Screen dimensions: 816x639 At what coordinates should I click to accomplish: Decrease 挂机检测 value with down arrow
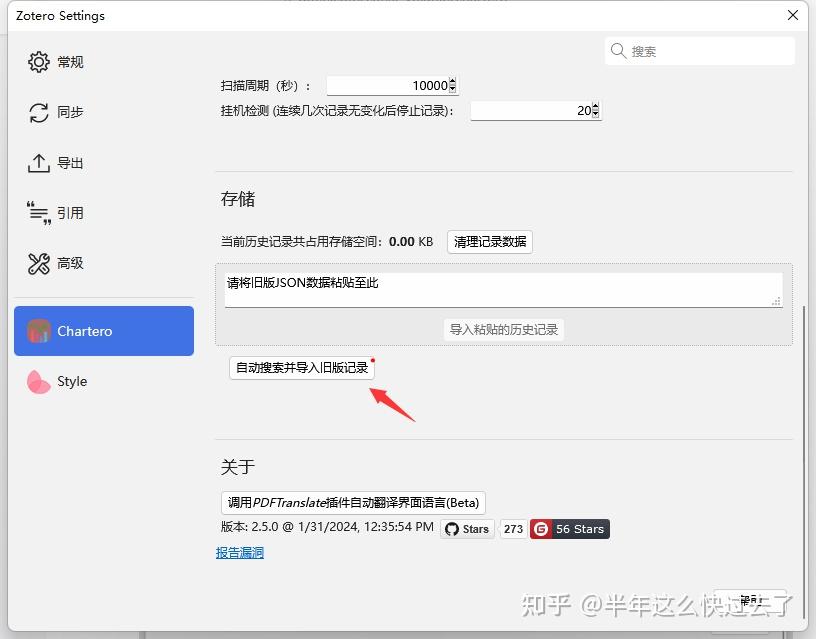(x=596, y=115)
